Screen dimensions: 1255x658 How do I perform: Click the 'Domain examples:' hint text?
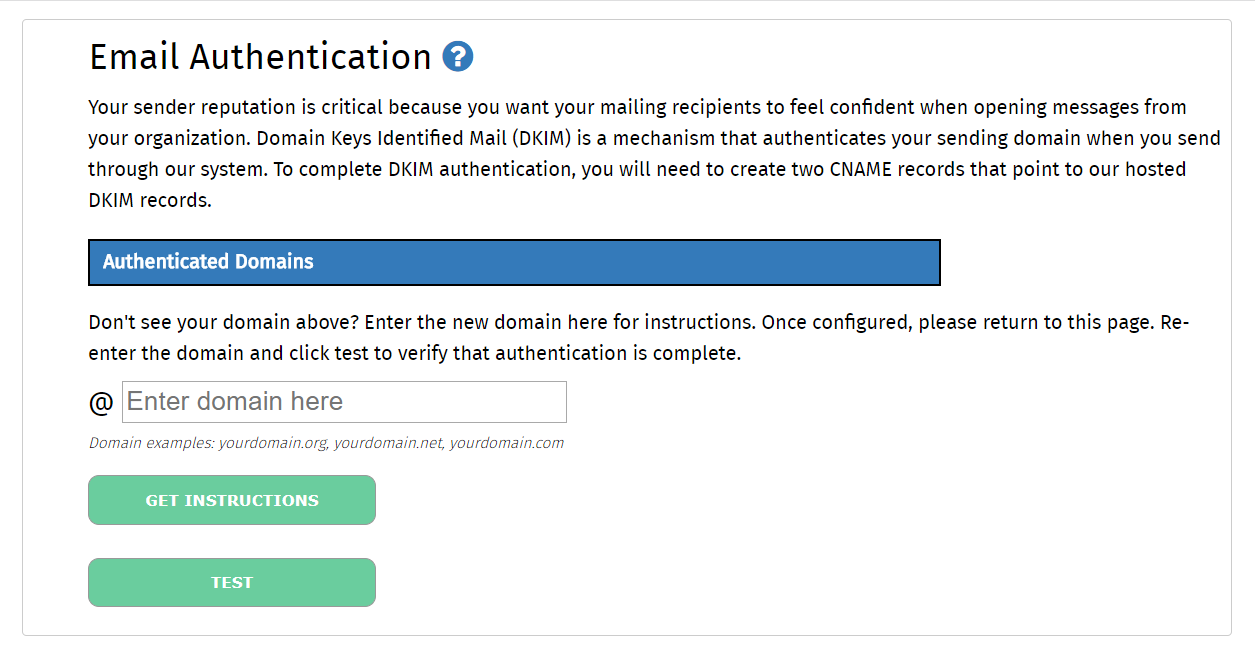(x=151, y=443)
